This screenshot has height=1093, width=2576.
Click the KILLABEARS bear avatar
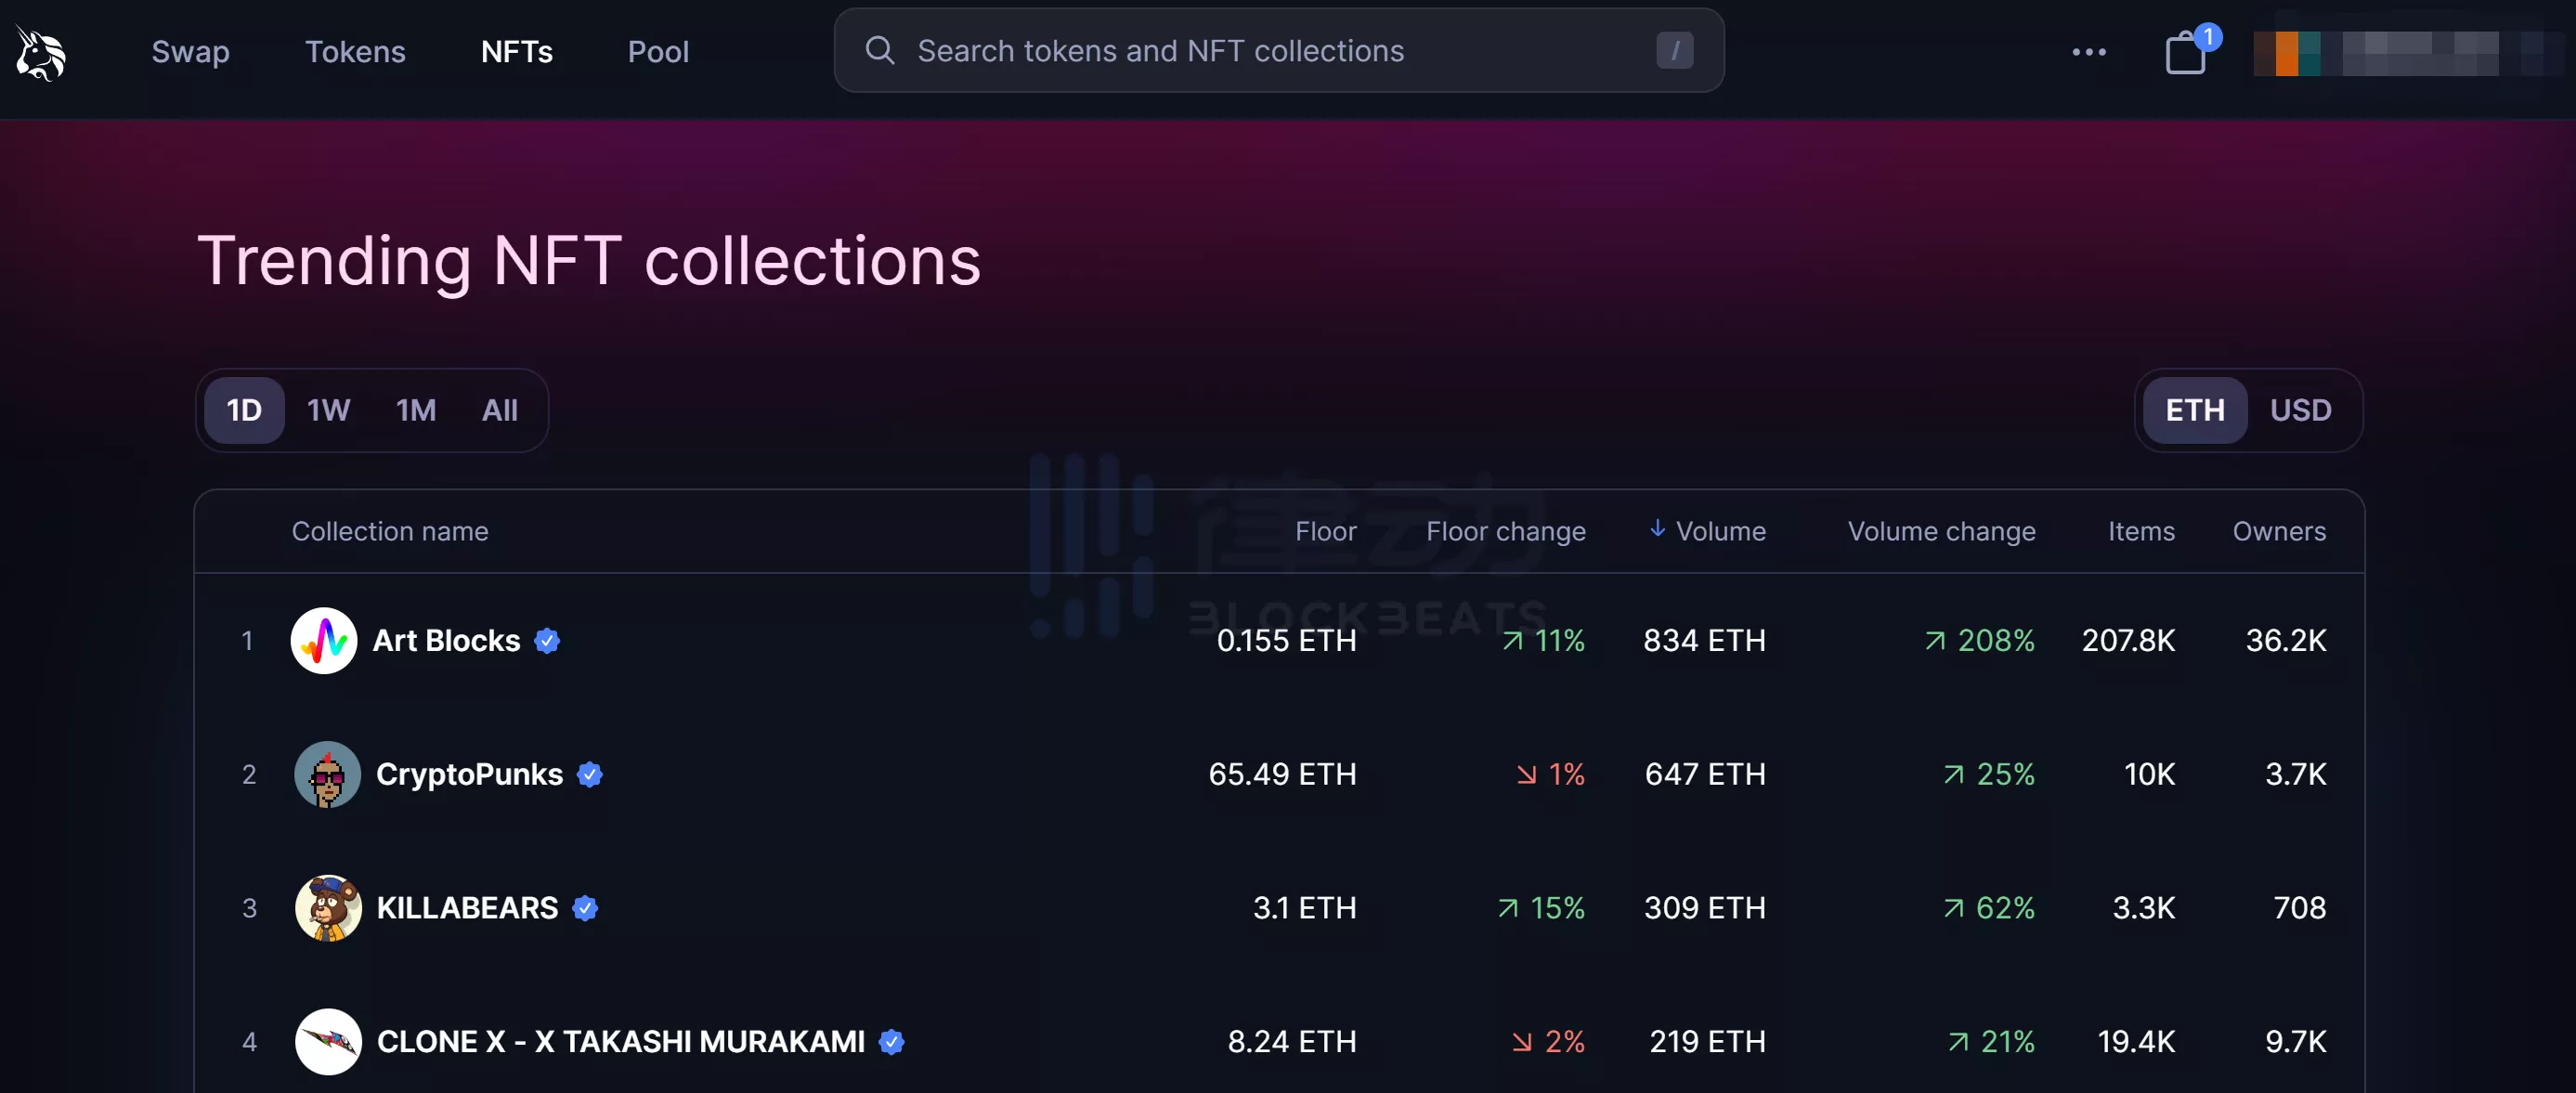coord(327,908)
